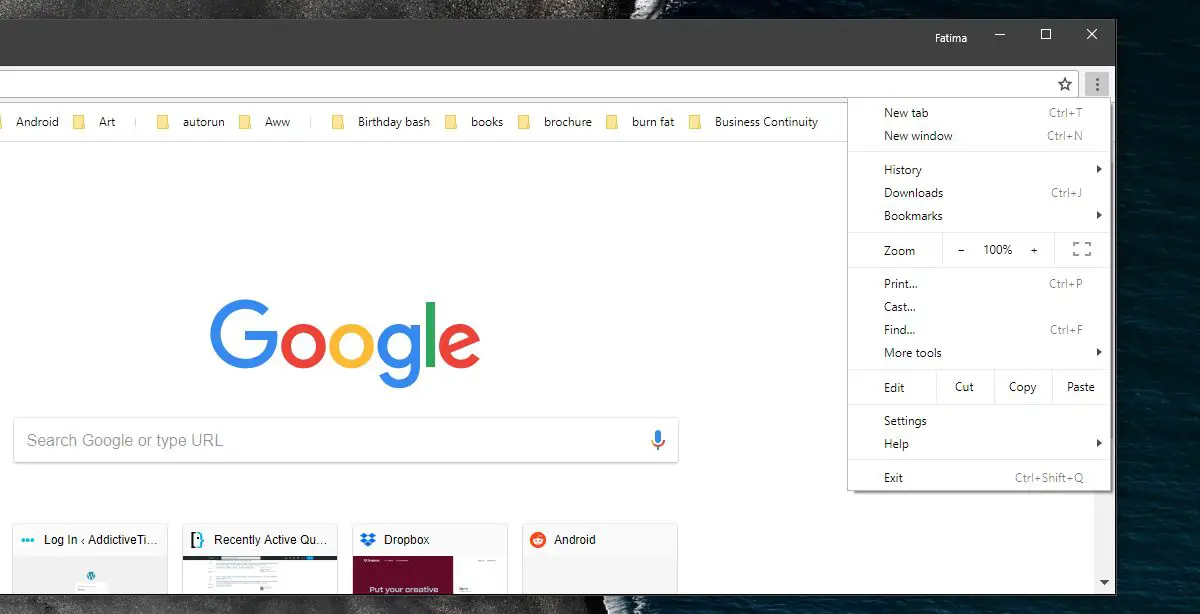Expand the More tools submenu
The height and width of the screenshot is (614, 1200).
pyautogui.click(x=979, y=353)
